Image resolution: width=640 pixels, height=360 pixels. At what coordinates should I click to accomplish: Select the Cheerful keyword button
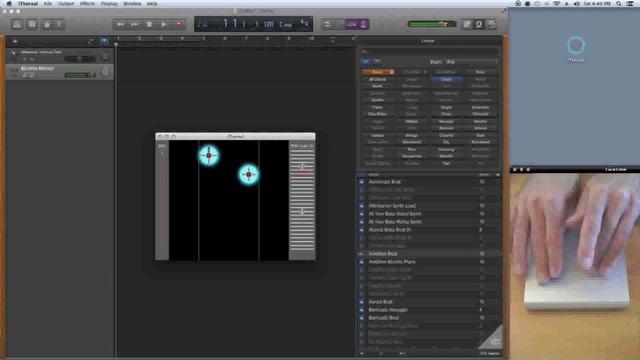pos(446,135)
